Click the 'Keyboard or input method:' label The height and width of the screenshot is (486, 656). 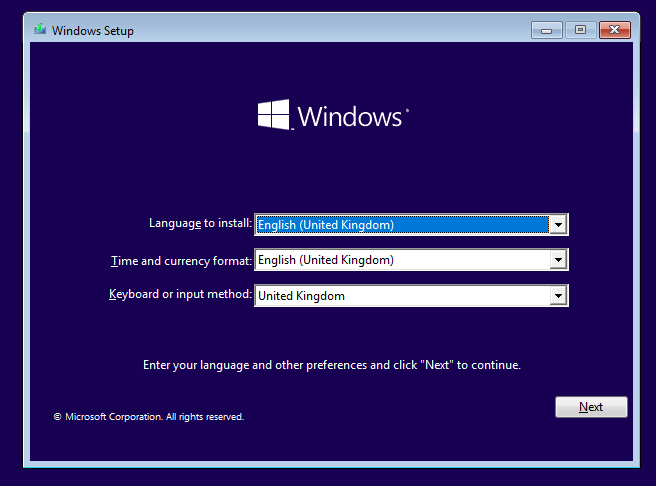coord(180,294)
